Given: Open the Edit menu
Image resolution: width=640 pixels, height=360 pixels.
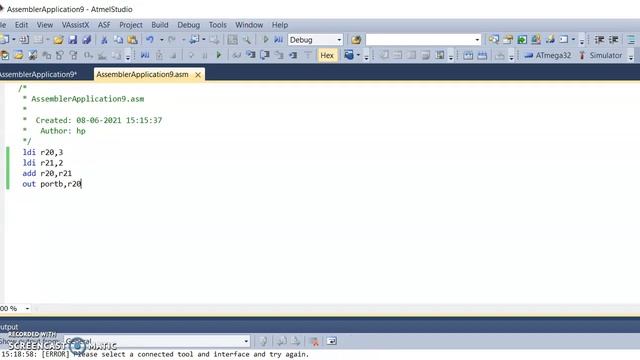Looking at the screenshot, I should pos(21,25).
